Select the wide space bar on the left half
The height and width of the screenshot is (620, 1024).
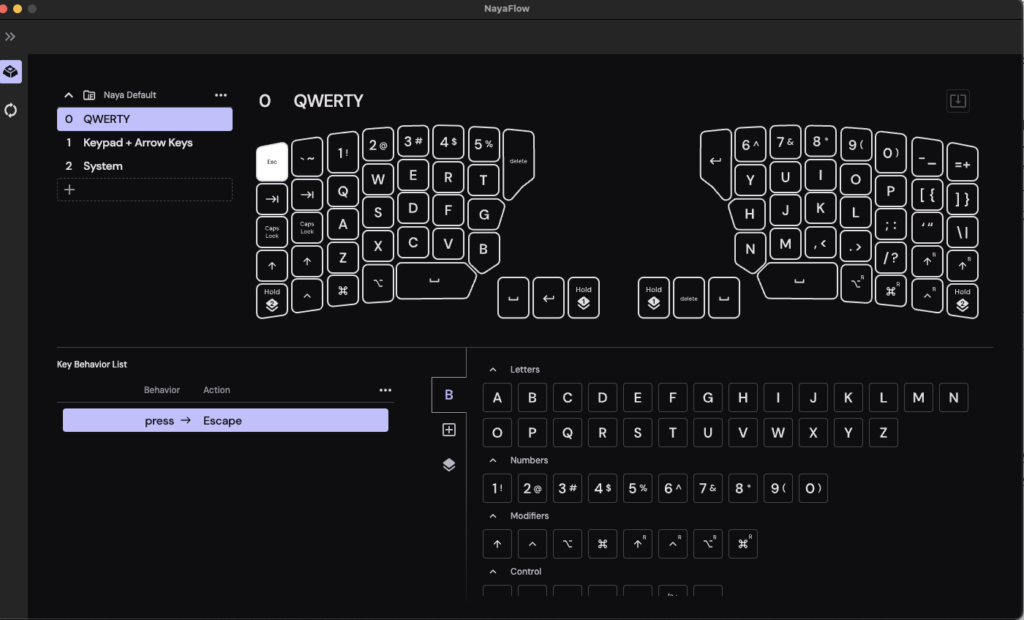436,281
